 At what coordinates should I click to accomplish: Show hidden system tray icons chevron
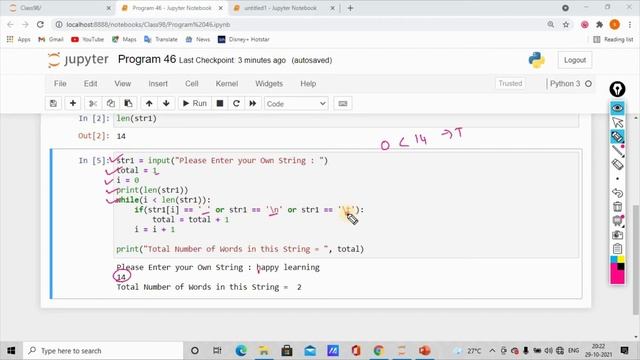point(492,351)
